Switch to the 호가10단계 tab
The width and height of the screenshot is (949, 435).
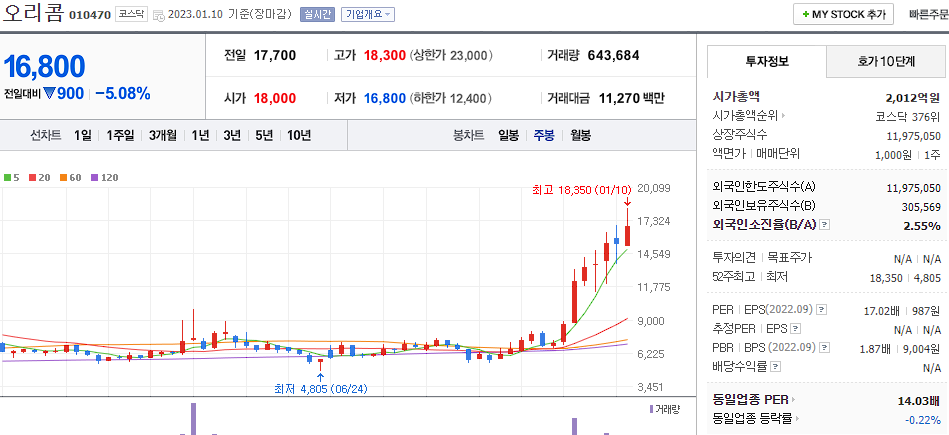886,61
